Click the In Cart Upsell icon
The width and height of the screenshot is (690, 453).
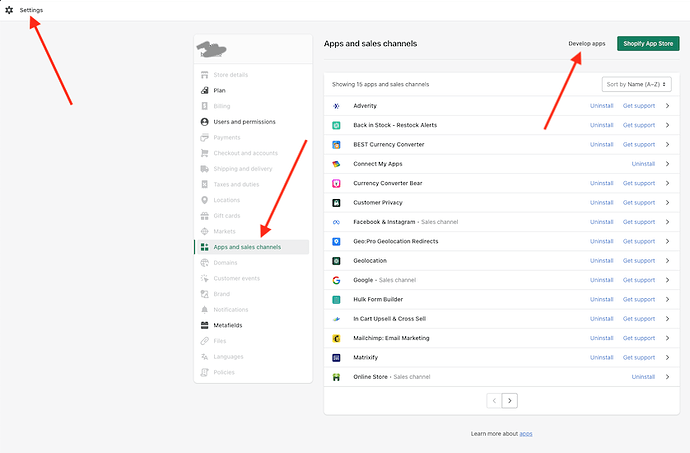tap(336, 319)
